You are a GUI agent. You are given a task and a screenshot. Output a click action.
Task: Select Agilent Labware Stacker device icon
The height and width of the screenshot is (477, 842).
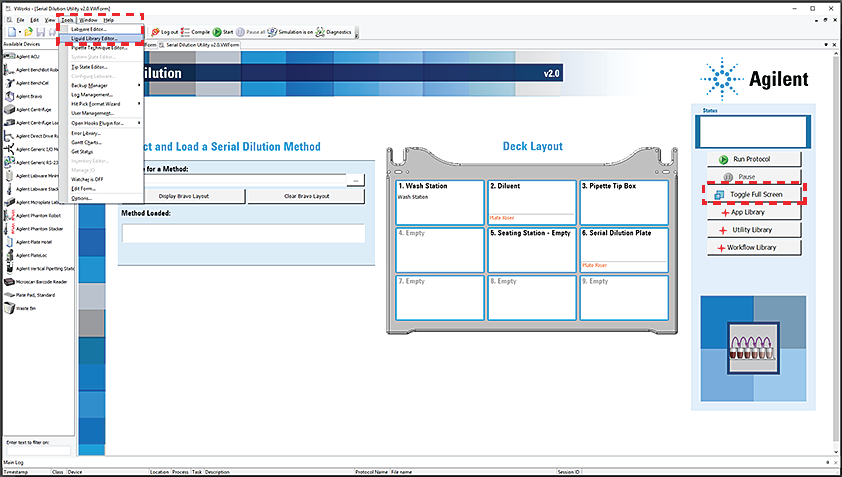coord(9,189)
